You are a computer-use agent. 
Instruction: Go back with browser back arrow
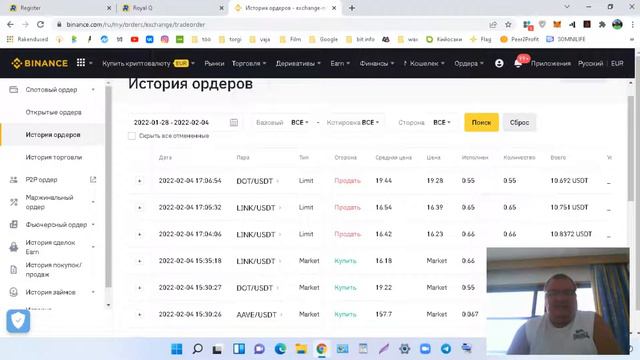click(10, 24)
